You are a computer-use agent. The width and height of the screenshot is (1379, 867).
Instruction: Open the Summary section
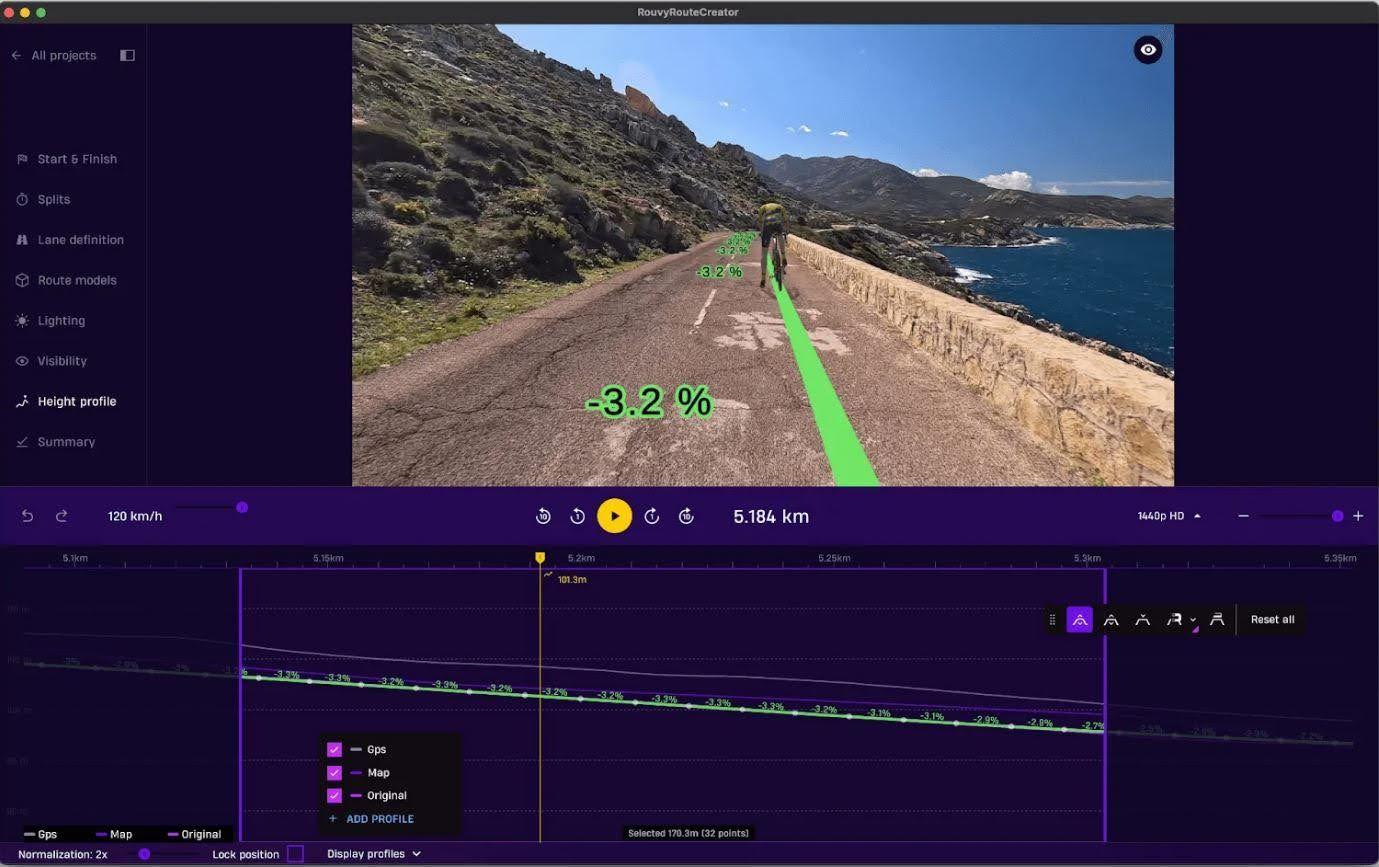65,441
